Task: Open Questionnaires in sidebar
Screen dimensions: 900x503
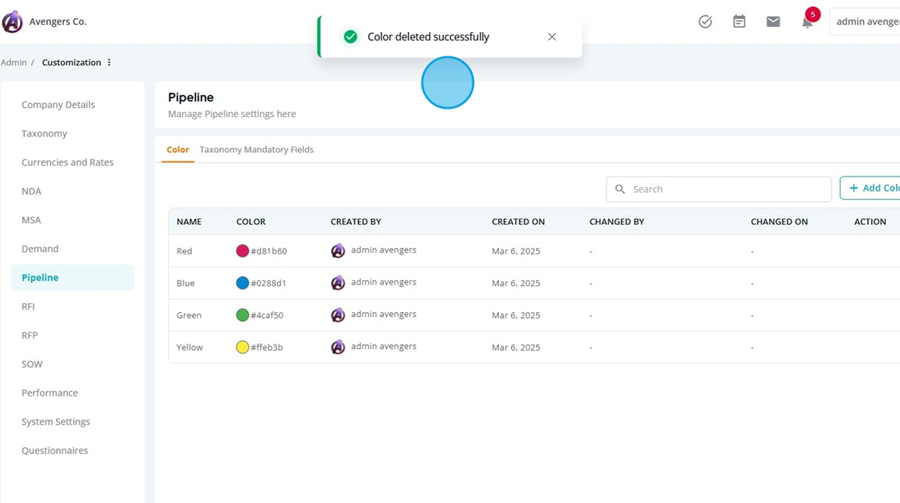Action: [55, 451]
